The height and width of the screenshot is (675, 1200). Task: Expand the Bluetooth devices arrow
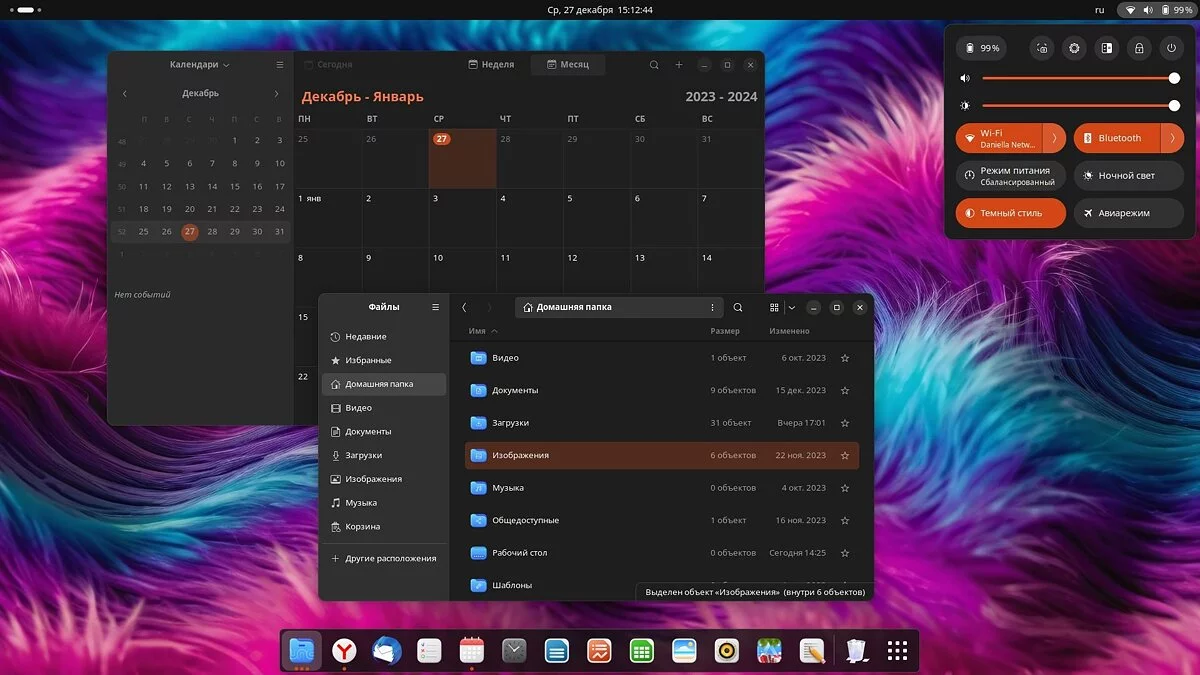(1172, 138)
